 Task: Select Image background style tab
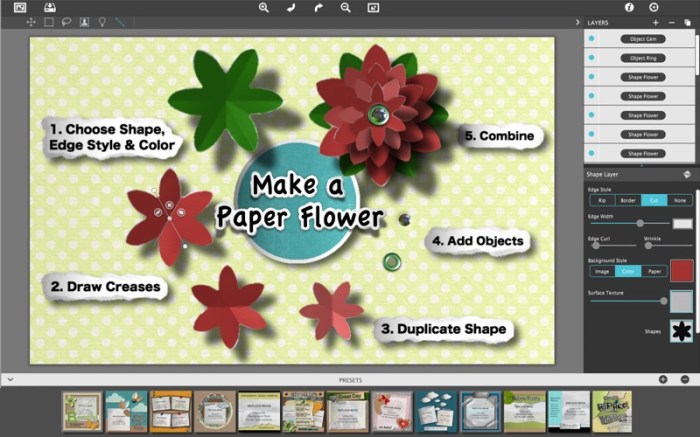602,270
